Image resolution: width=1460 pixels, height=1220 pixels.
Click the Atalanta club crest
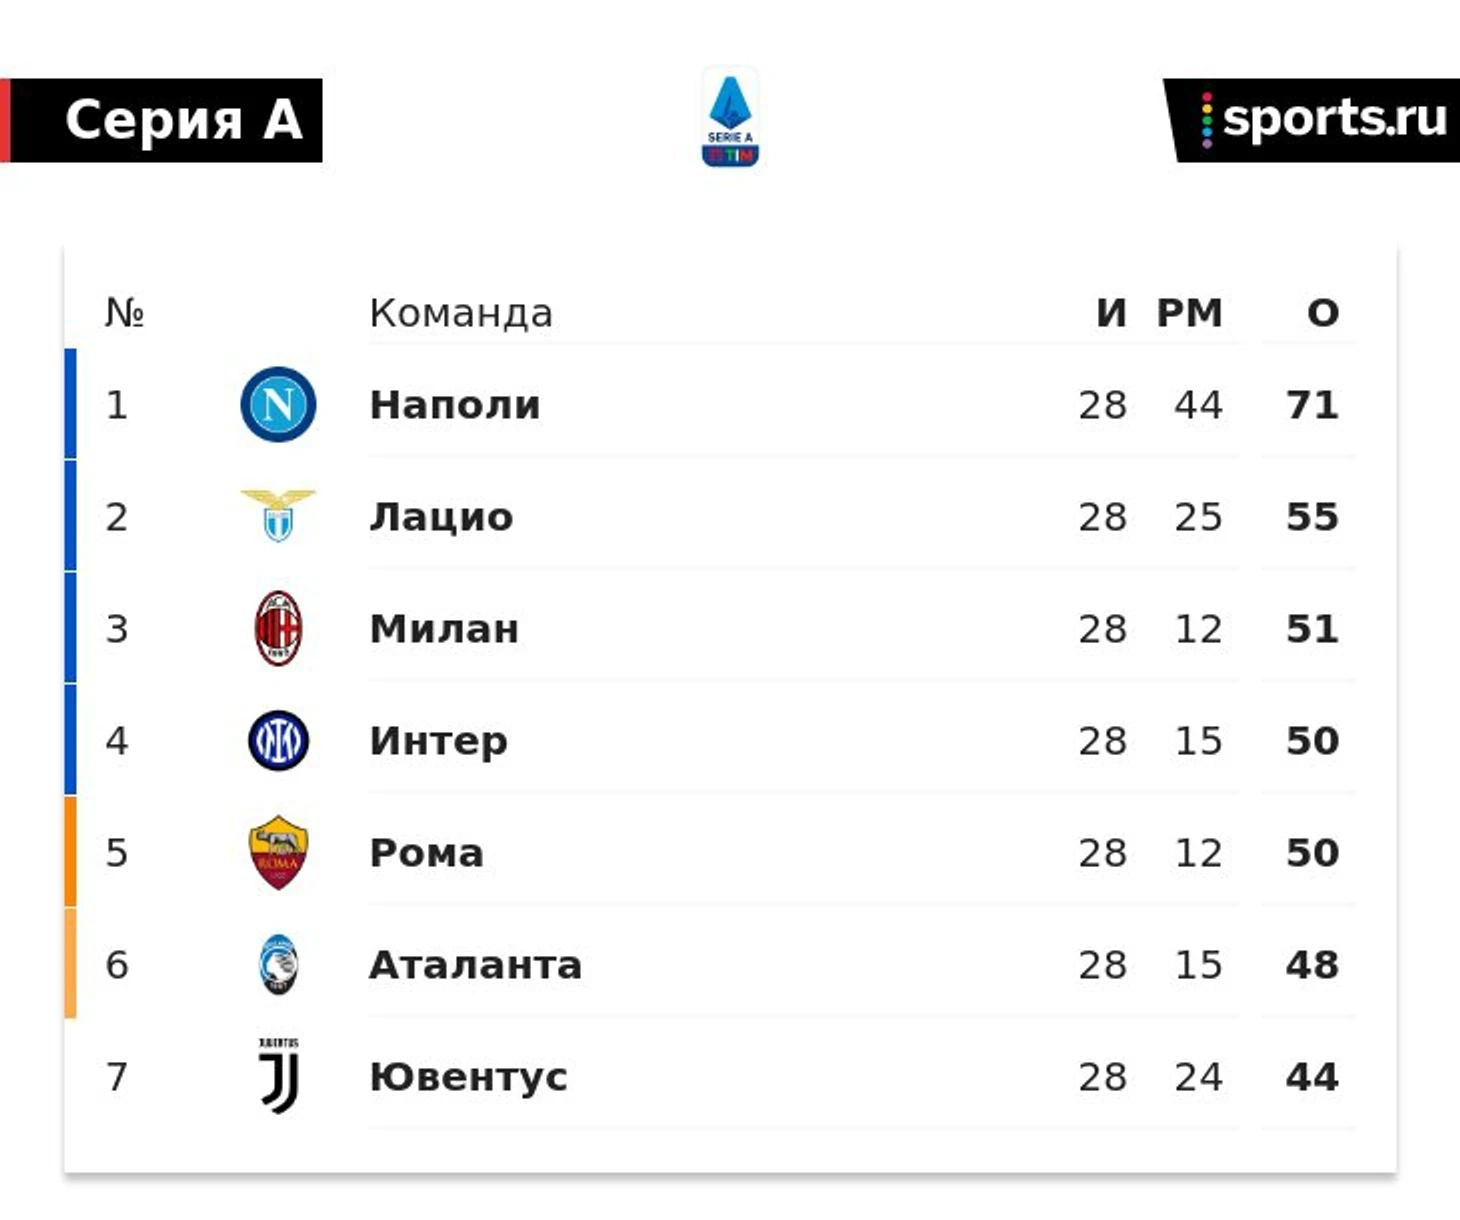tap(278, 965)
